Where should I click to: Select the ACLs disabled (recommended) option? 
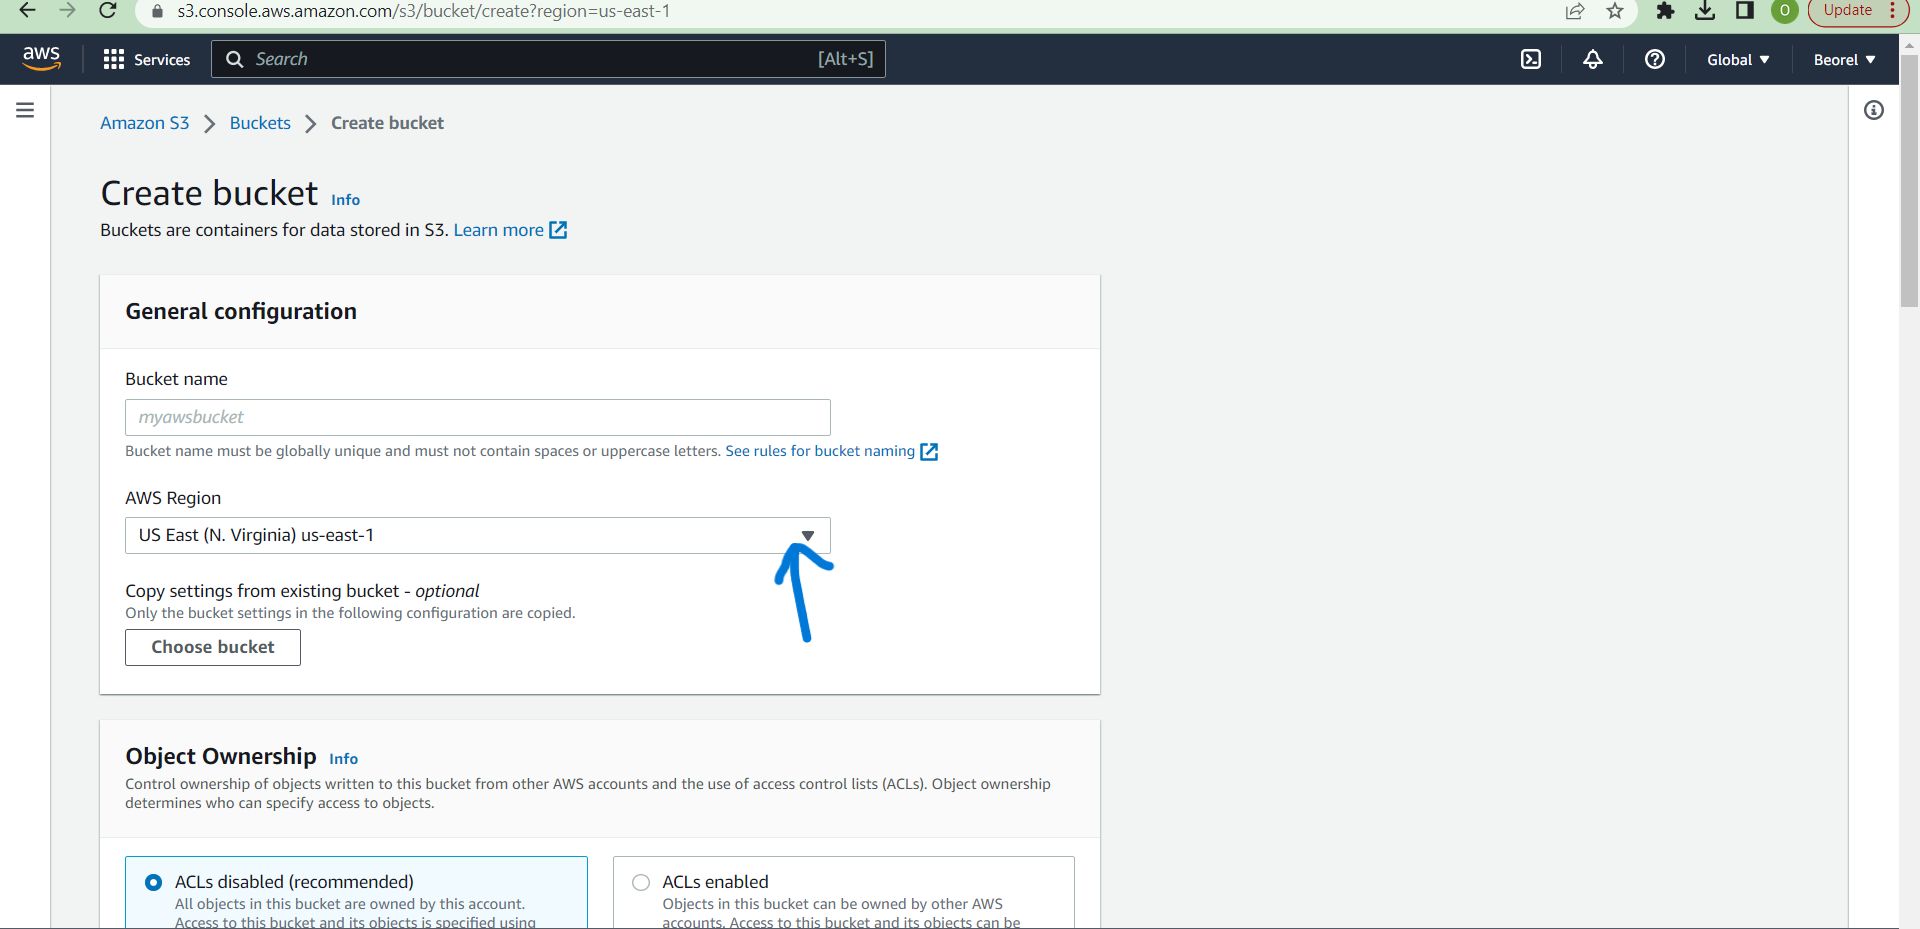tap(154, 882)
